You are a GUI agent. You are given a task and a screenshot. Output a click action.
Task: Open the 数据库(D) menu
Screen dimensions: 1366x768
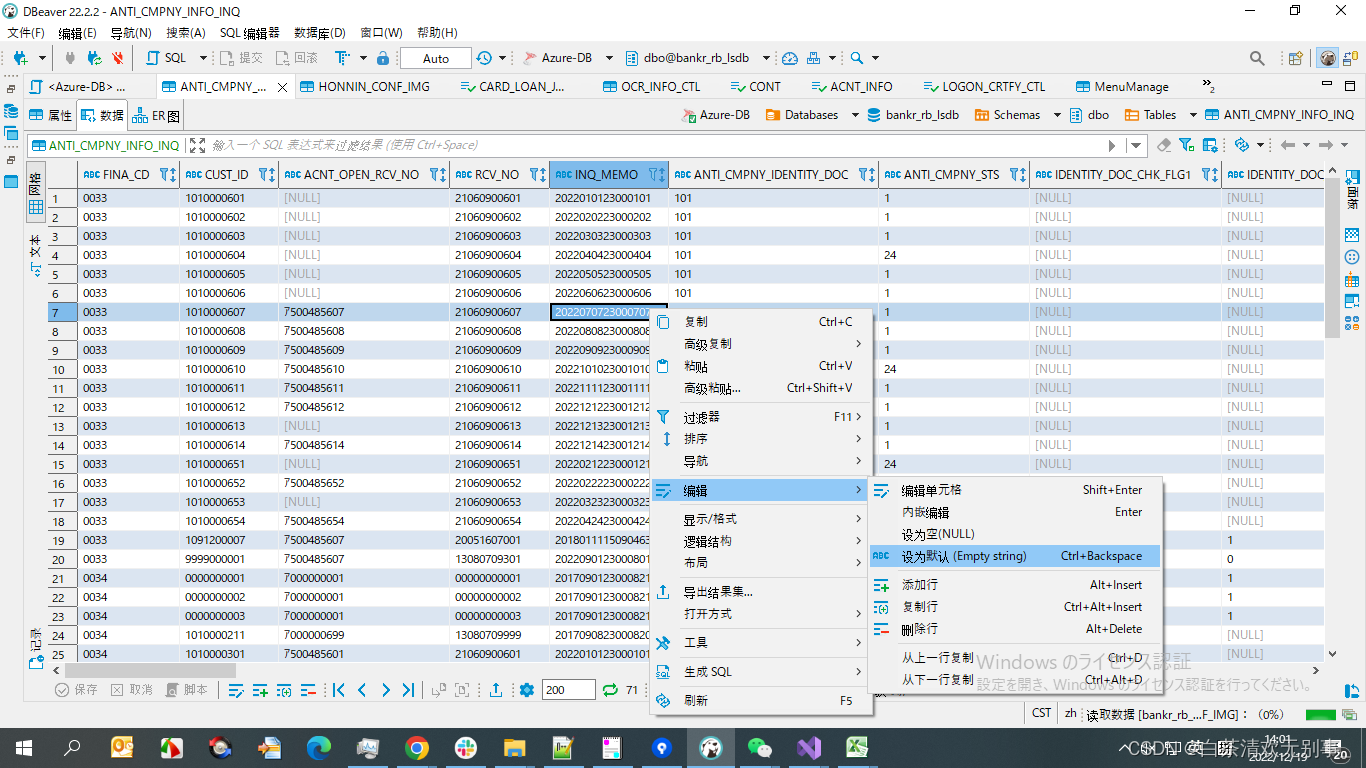coord(320,33)
